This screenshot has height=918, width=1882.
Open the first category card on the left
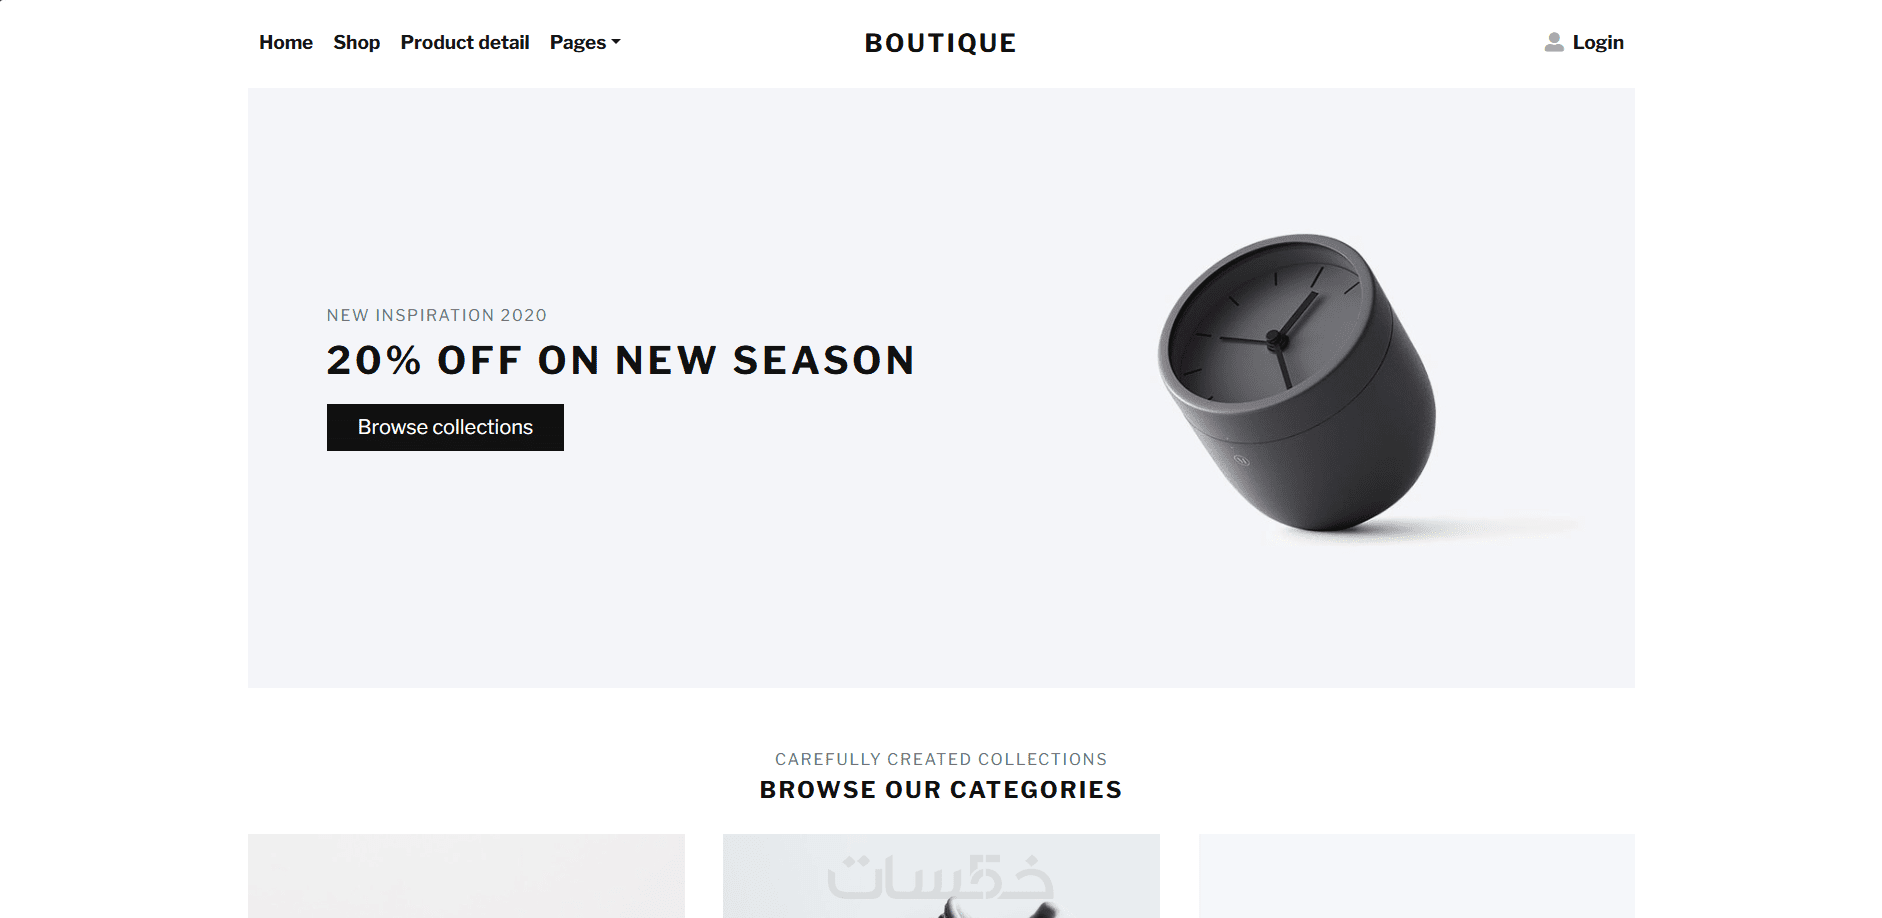click(466, 876)
